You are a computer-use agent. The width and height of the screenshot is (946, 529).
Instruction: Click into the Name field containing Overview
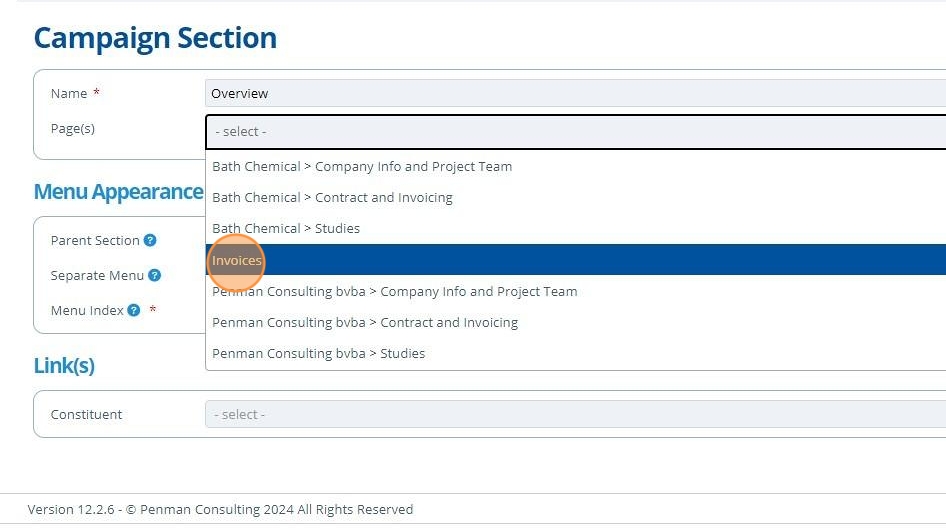click(575, 94)
